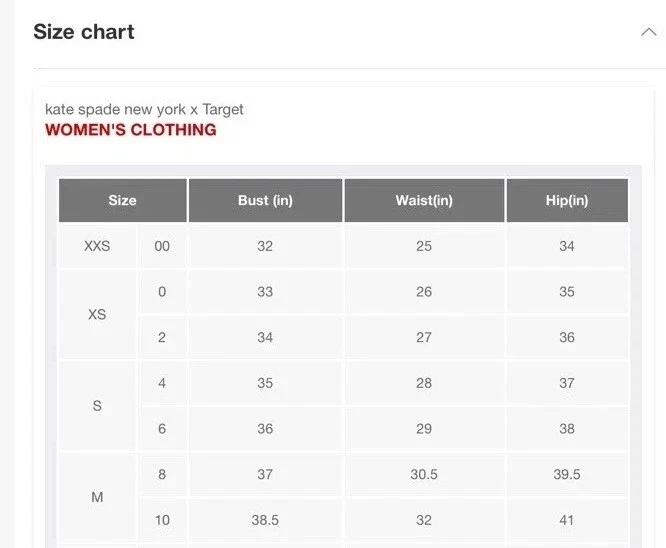Click the numeric size 00 cell
This screenshot has width=666, height=548.
[x=162, y=246]
